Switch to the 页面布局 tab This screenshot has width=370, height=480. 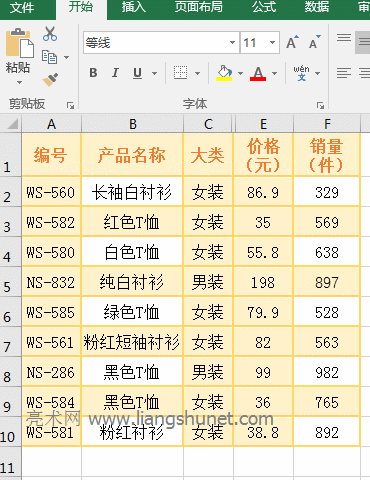click(199, 7)
